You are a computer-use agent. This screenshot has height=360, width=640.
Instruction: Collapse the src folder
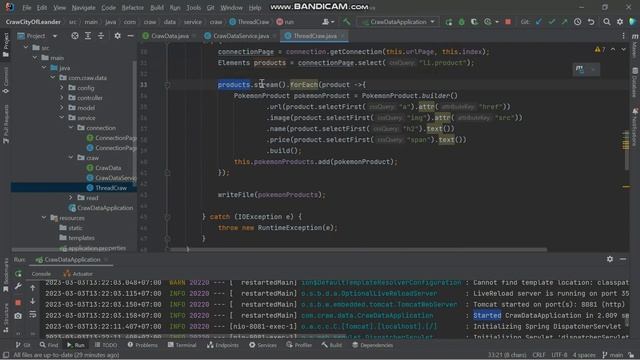pos(26,48)
